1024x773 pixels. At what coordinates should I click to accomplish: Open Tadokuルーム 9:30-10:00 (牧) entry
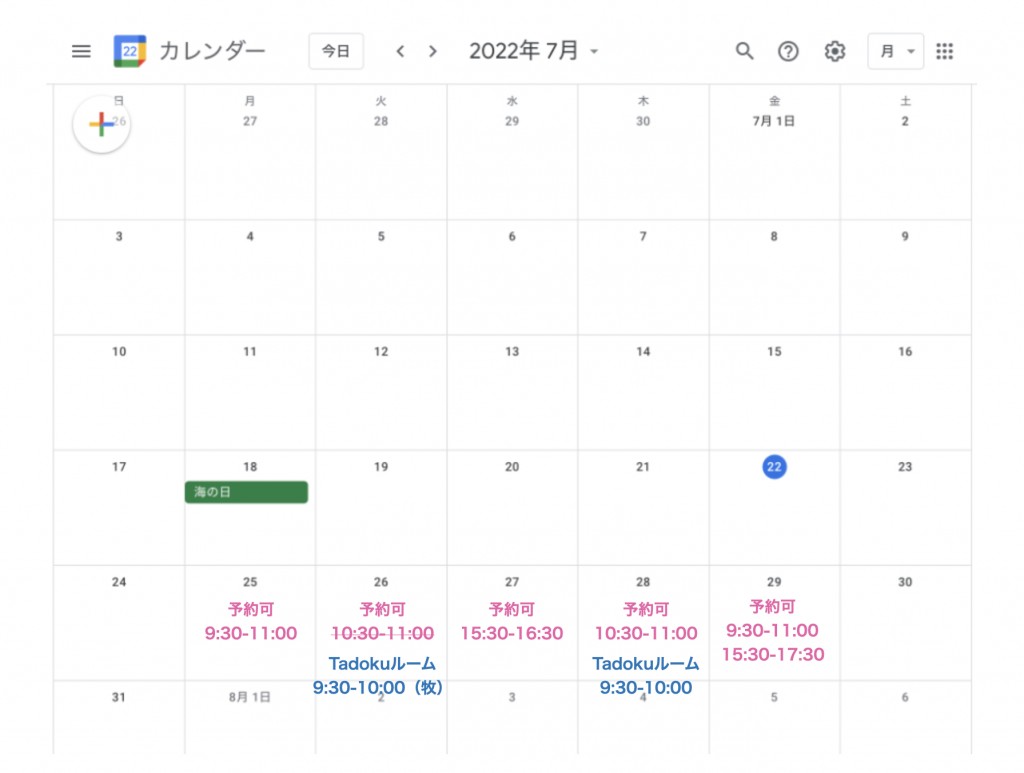point(380,676)
